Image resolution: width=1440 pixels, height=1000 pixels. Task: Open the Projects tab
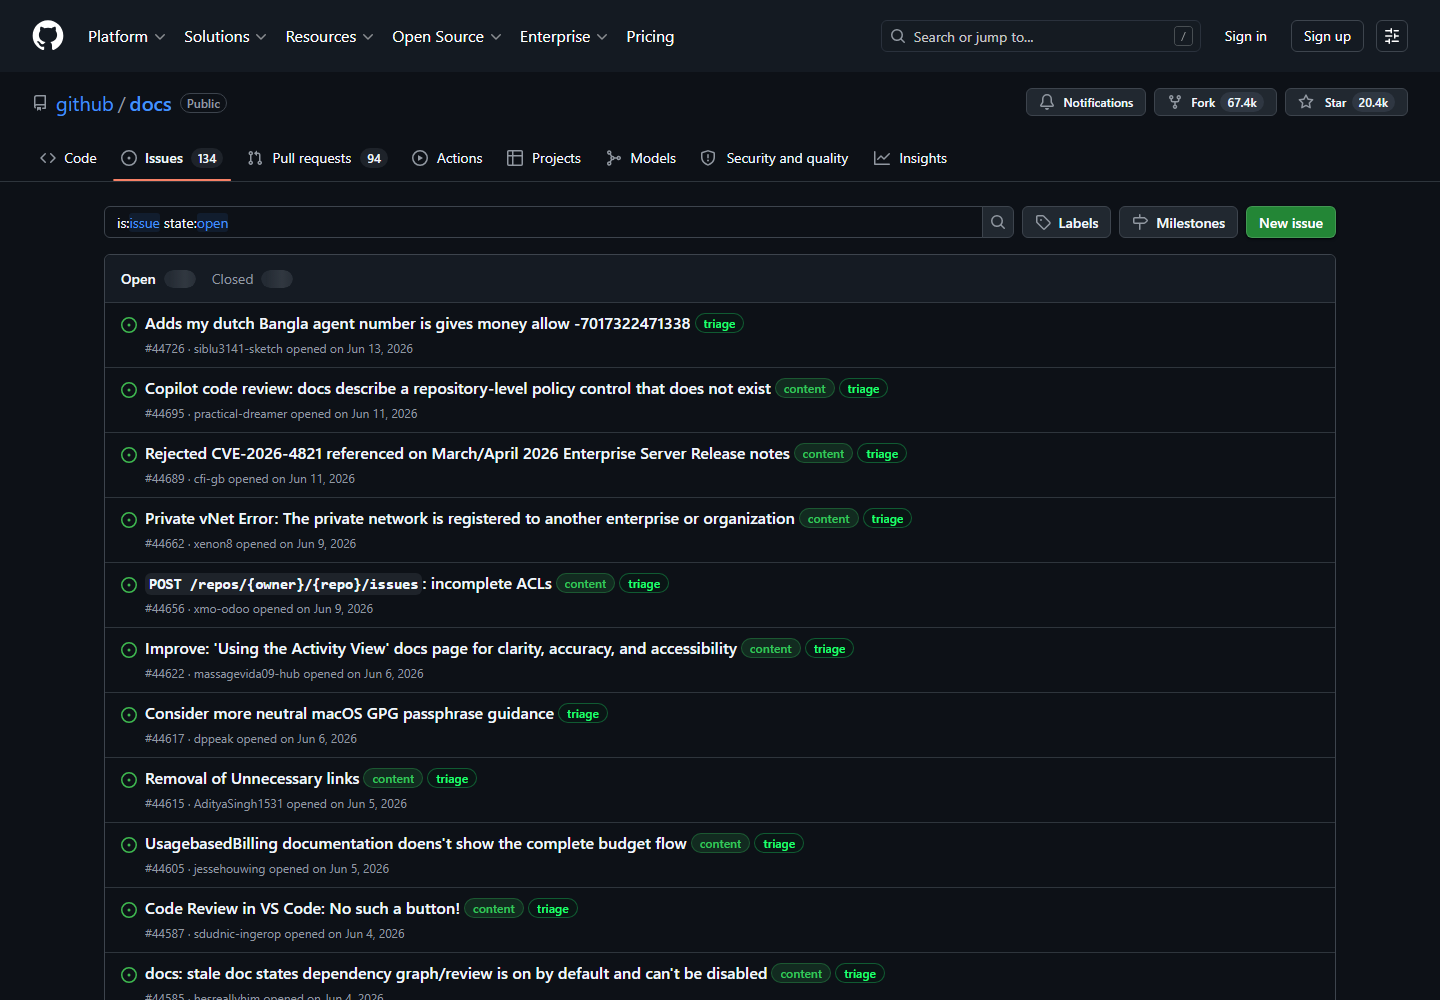click(x=544, y=158)
